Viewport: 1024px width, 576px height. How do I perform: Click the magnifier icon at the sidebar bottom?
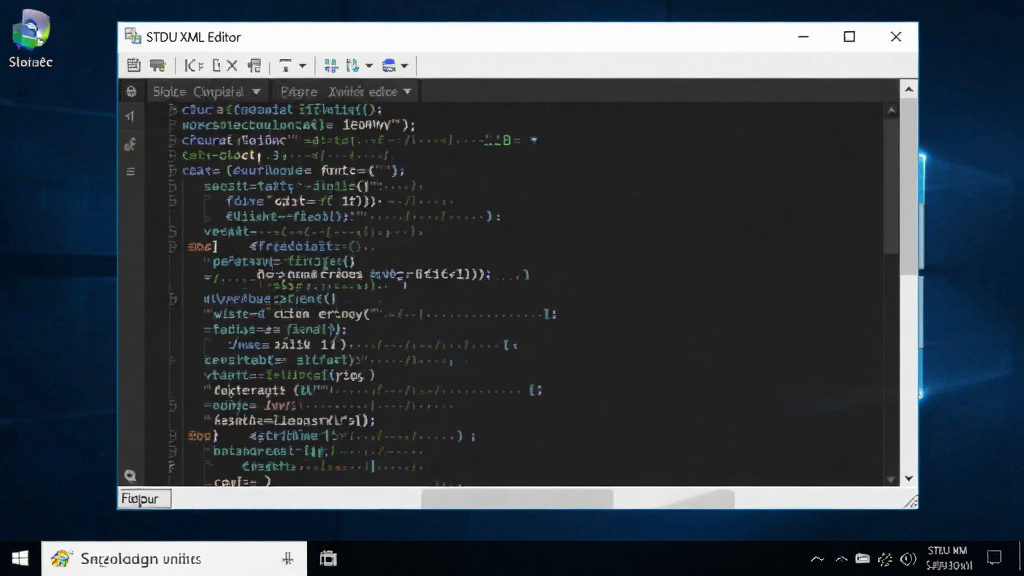coord(130,475)
